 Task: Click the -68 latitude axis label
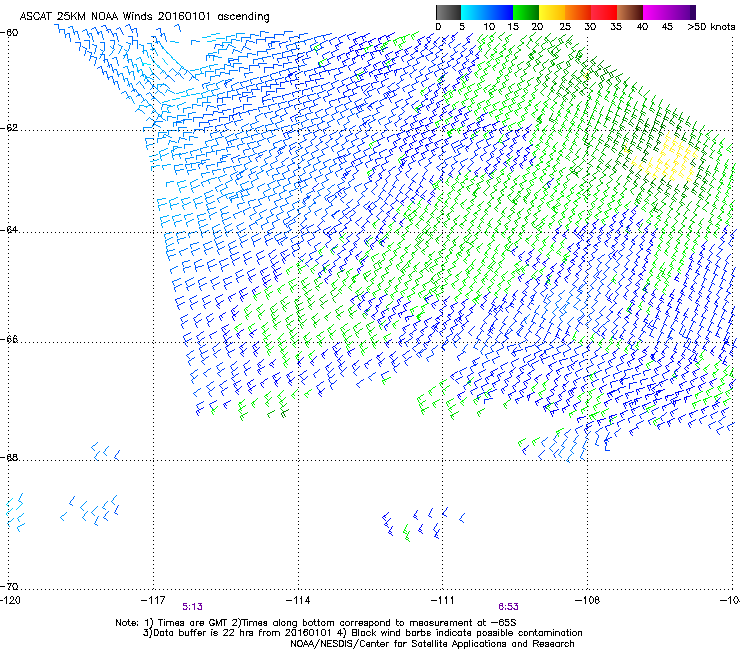[x=9, y=457]
